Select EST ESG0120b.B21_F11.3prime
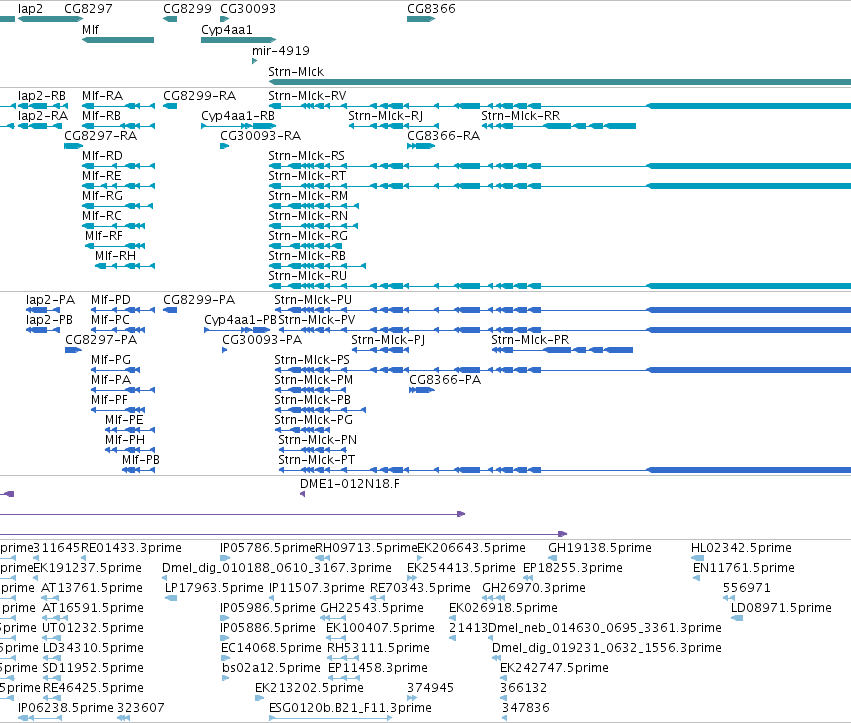Screen dimensions: 851x723 pos(350,708)
